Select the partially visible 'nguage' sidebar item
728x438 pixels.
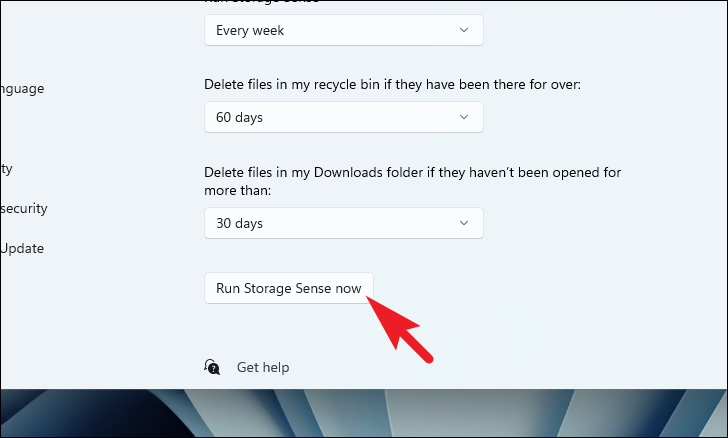click(22, 89)
